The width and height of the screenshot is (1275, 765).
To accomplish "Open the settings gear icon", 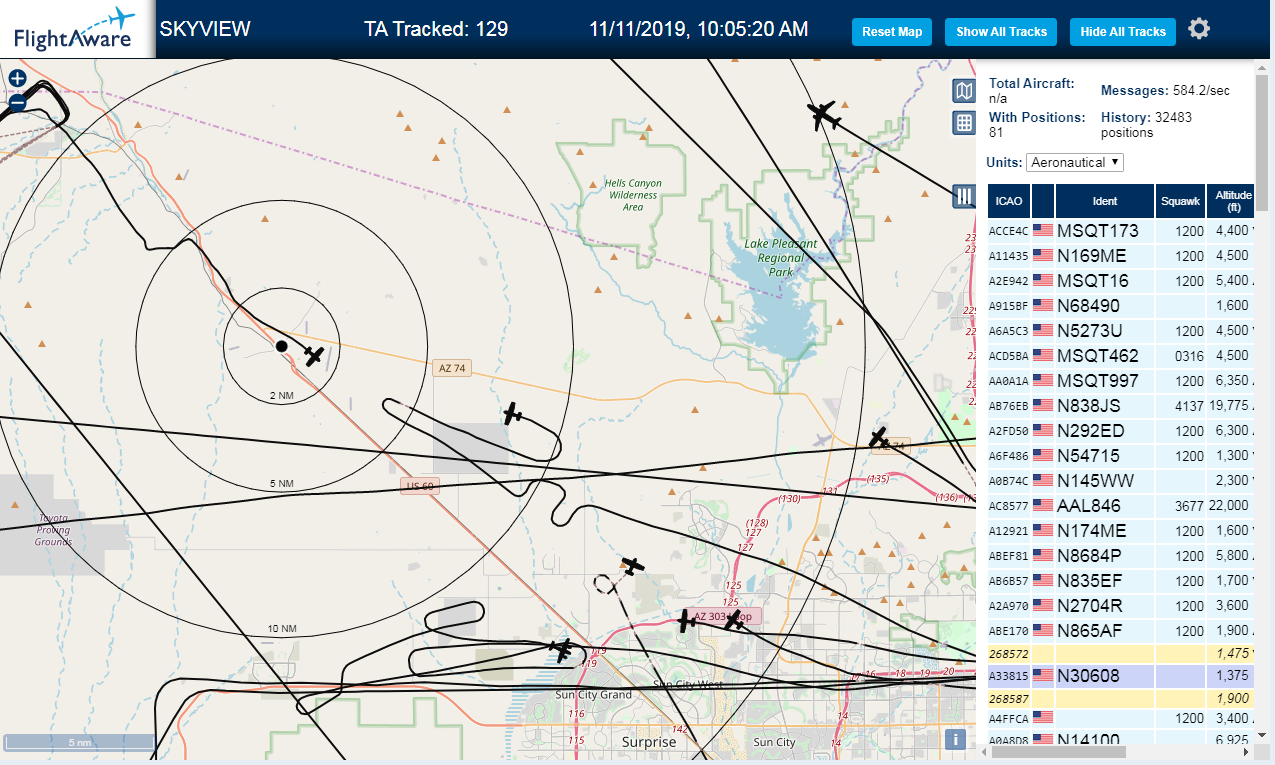I will [x=1199, y=29].
